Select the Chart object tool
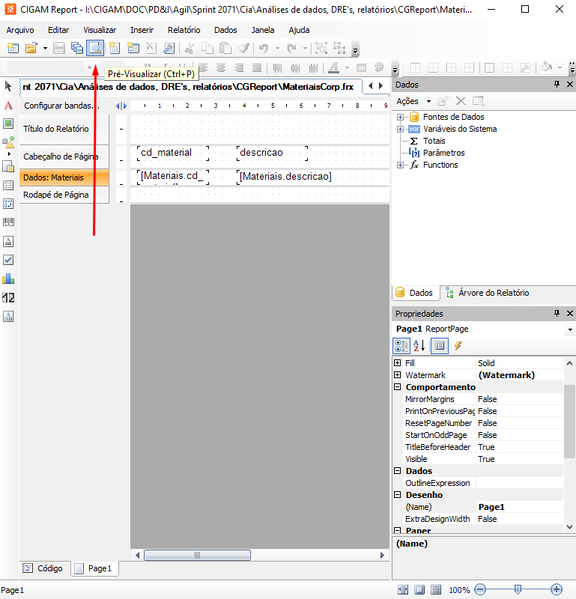576x599 pixels. pyautogui.click(x=8, y=278)
